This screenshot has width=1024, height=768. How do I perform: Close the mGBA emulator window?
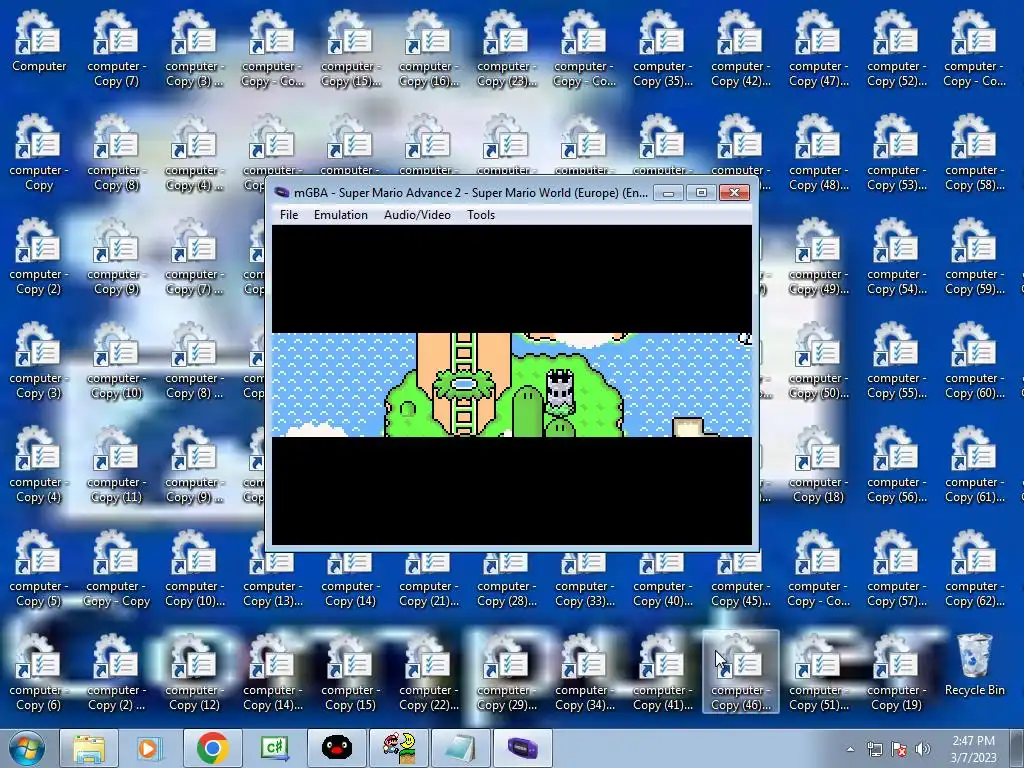734,193
